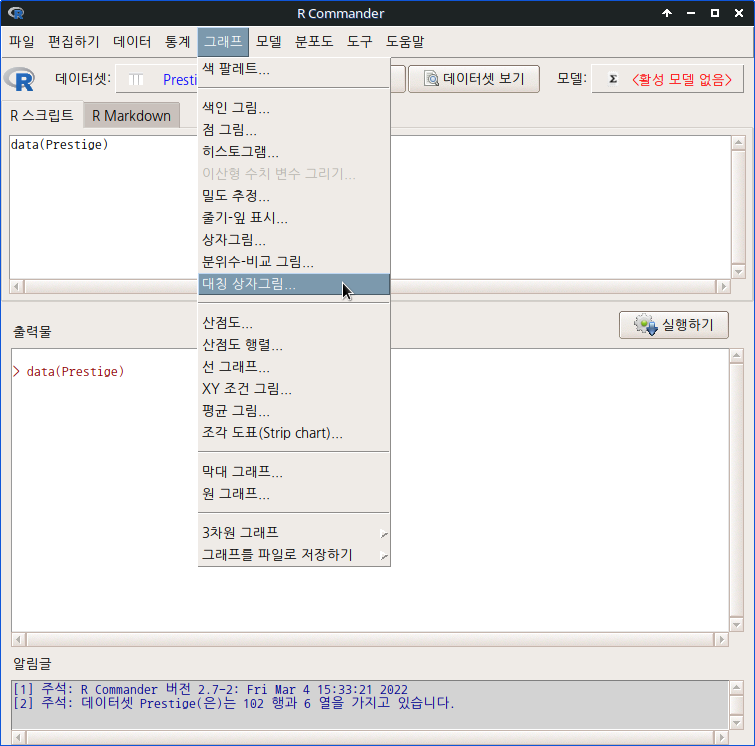This screenshot has height=746, width=755.
Task: Close the open 그래프 menu
Action: pos(223,41)
